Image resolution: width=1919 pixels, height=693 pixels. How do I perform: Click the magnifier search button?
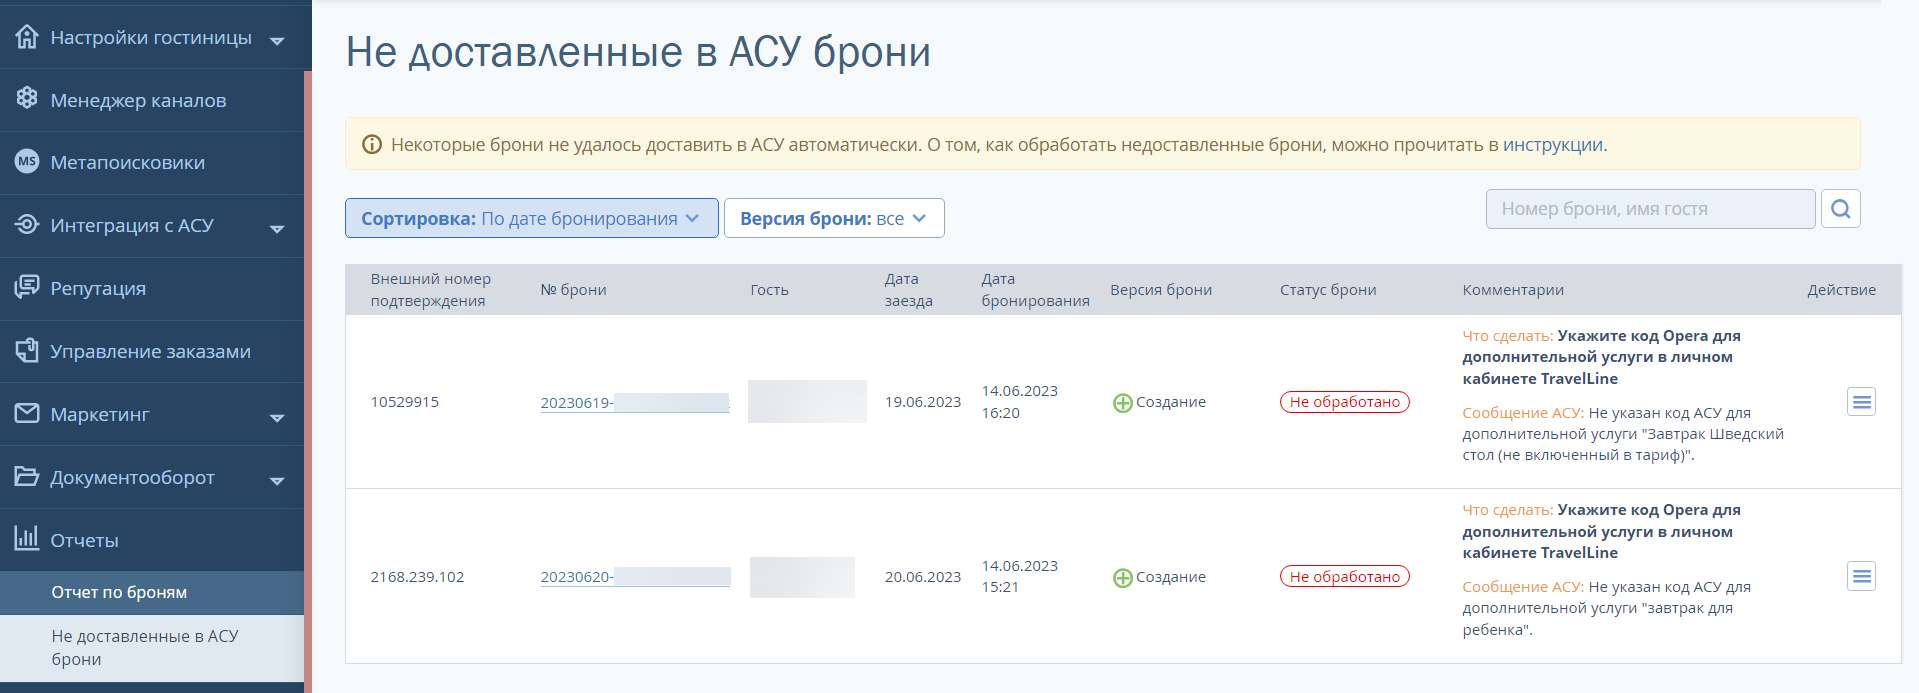(1840, 209)
